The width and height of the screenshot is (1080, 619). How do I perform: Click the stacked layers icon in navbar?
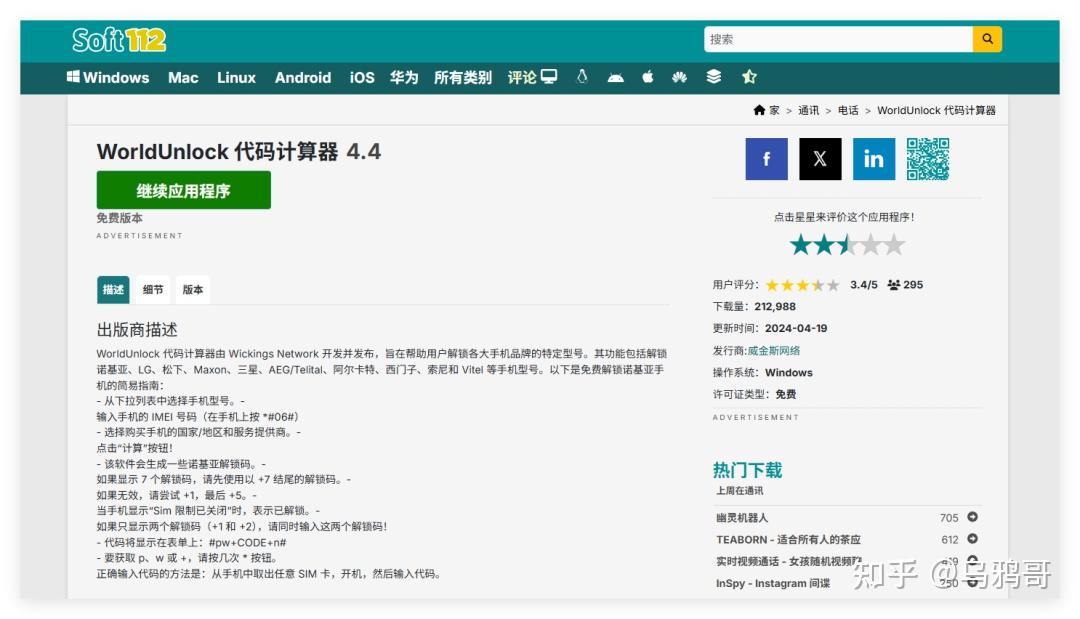coord(712,76)
